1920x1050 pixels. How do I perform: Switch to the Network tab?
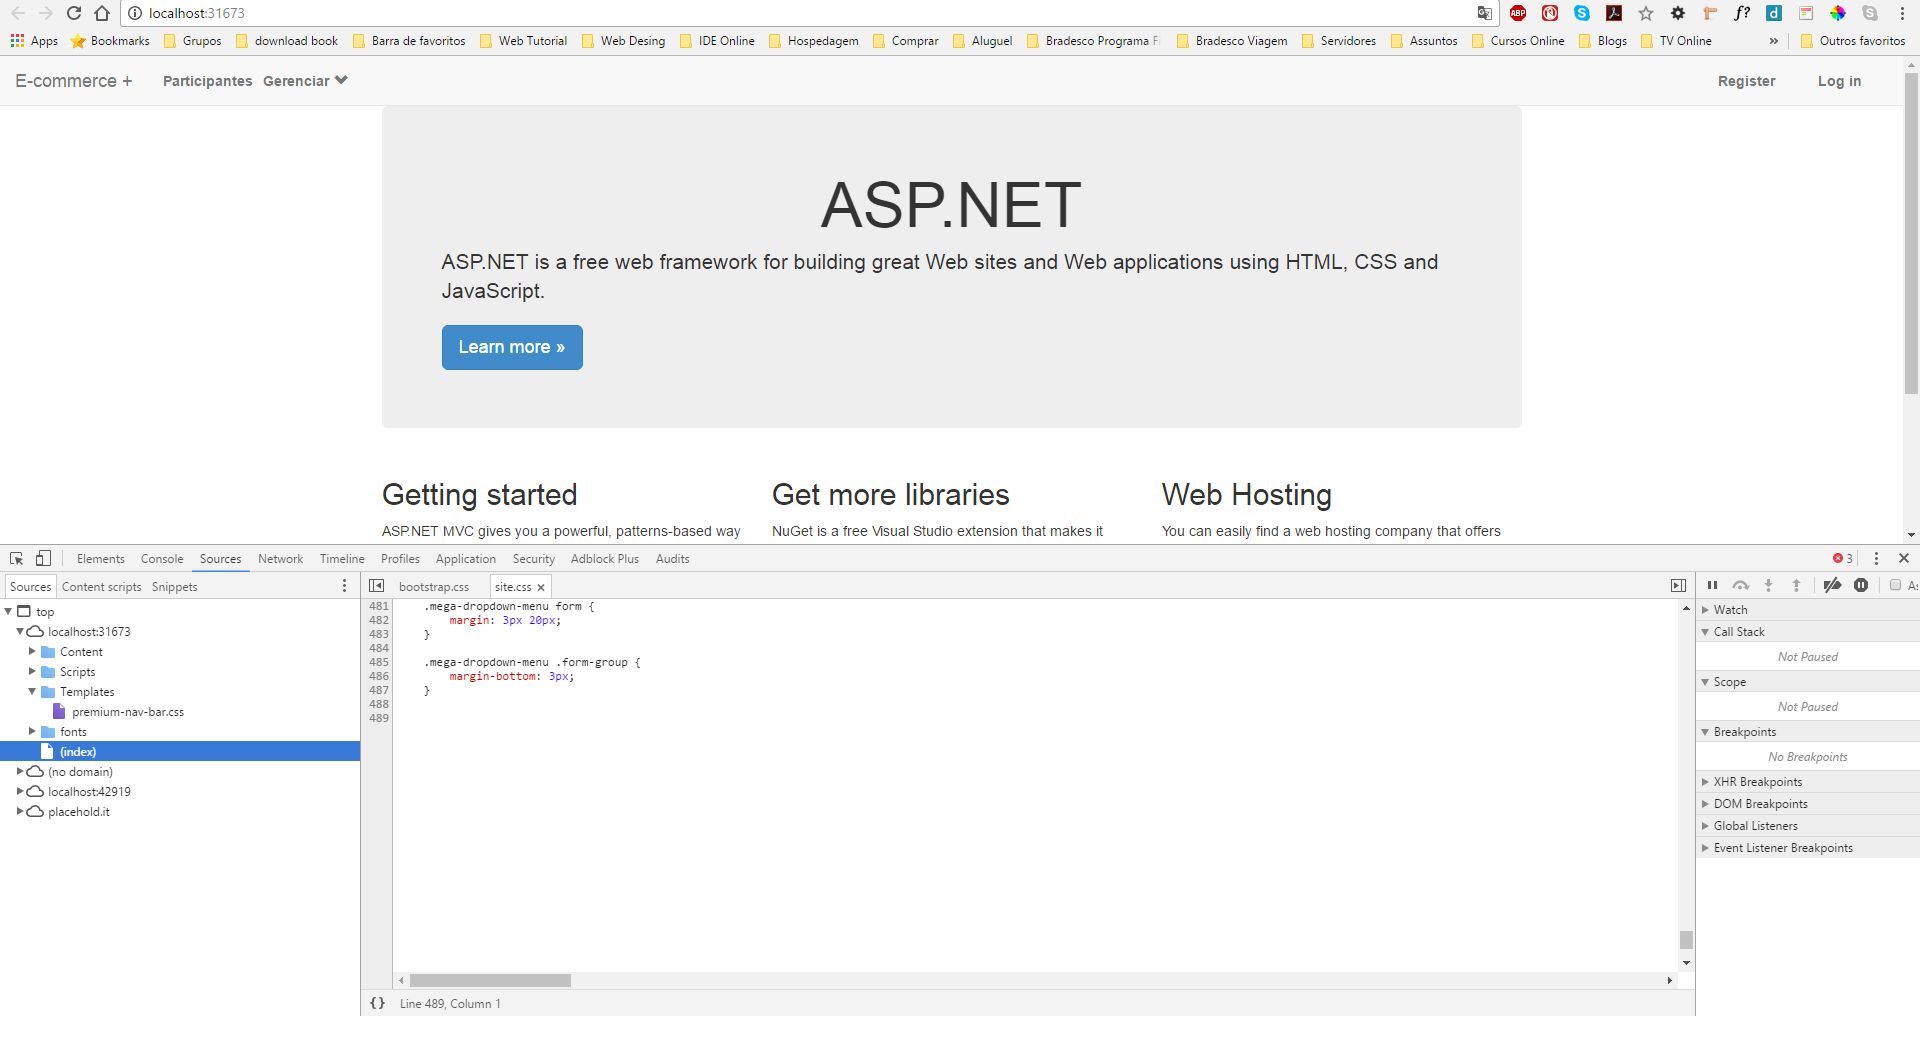pyautogui.click(x=280, y=559)
